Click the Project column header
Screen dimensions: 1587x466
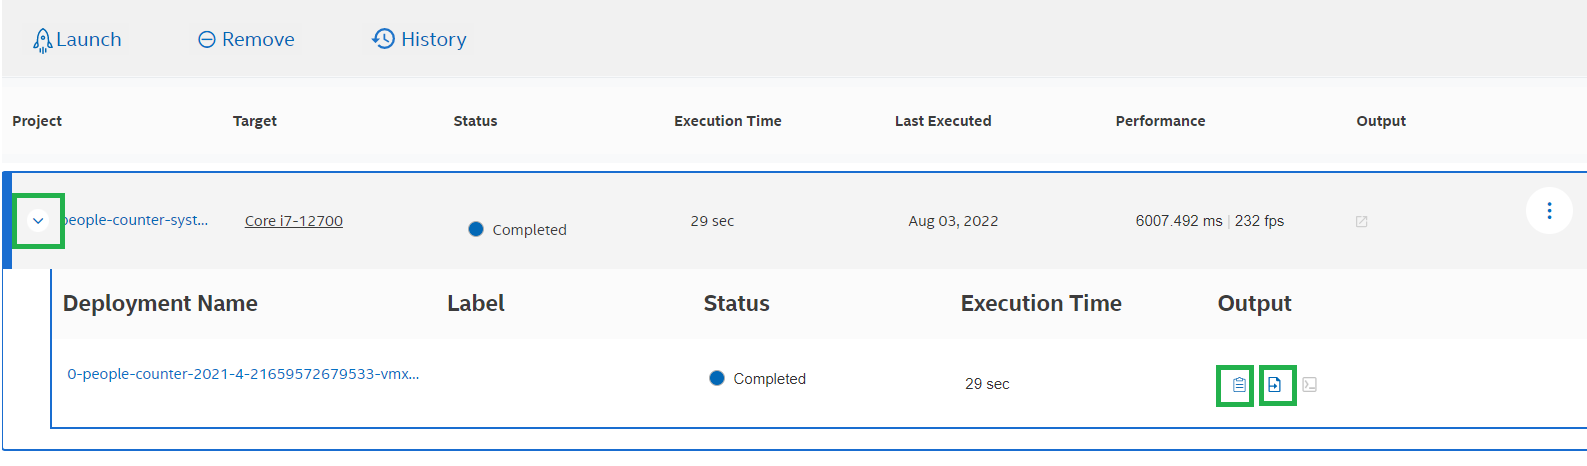(37, 121)
